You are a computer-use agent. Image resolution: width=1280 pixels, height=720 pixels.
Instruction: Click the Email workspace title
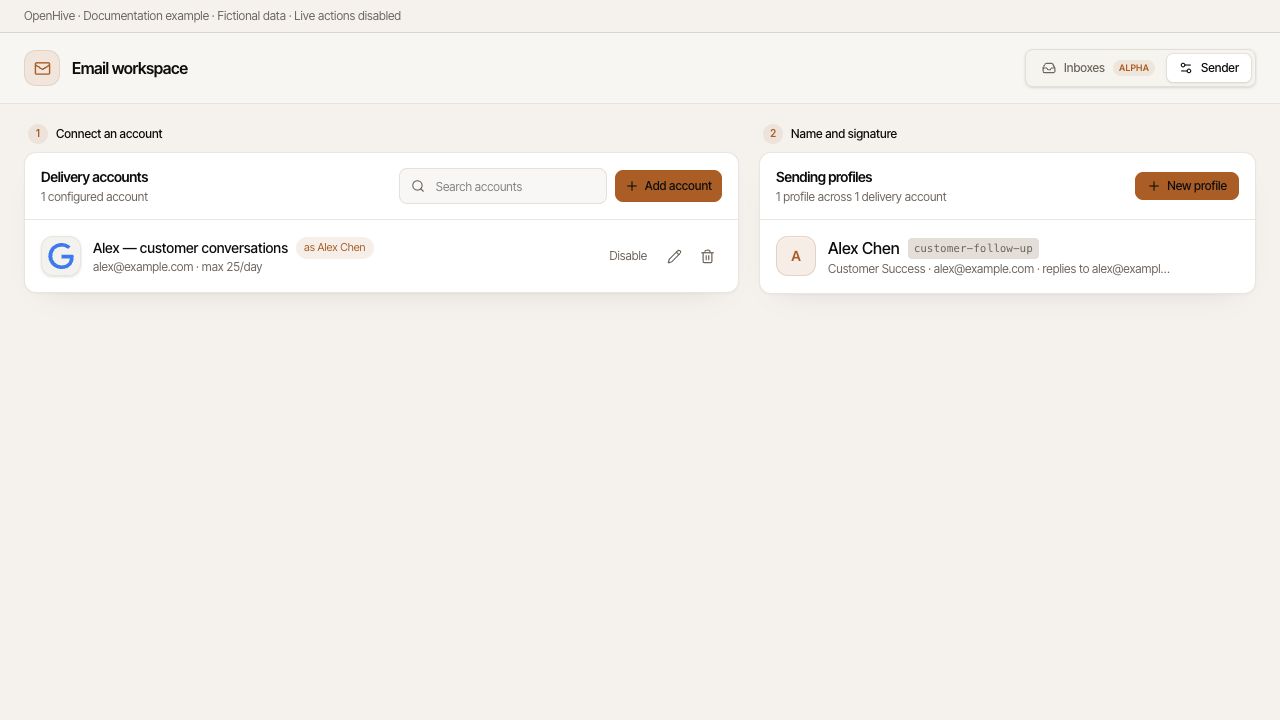(x=130, y=68)
